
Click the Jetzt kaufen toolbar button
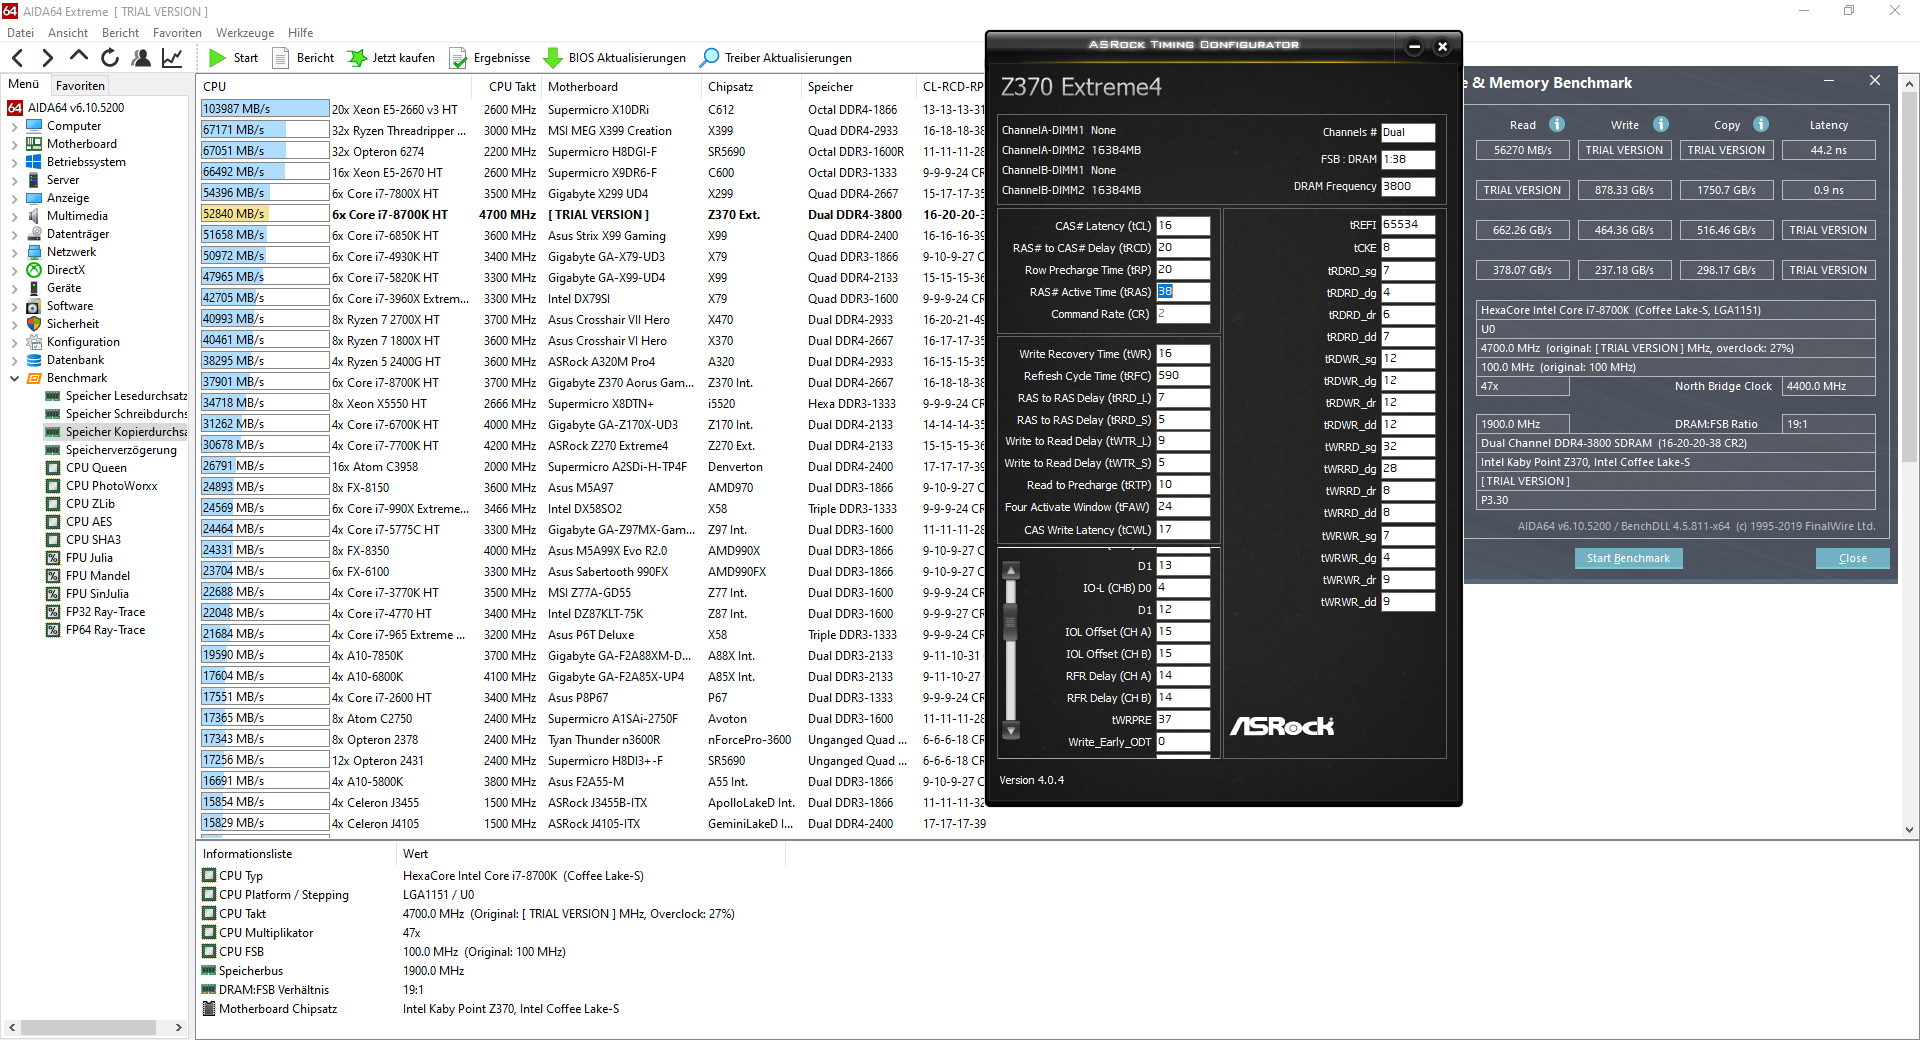[391, 58]
